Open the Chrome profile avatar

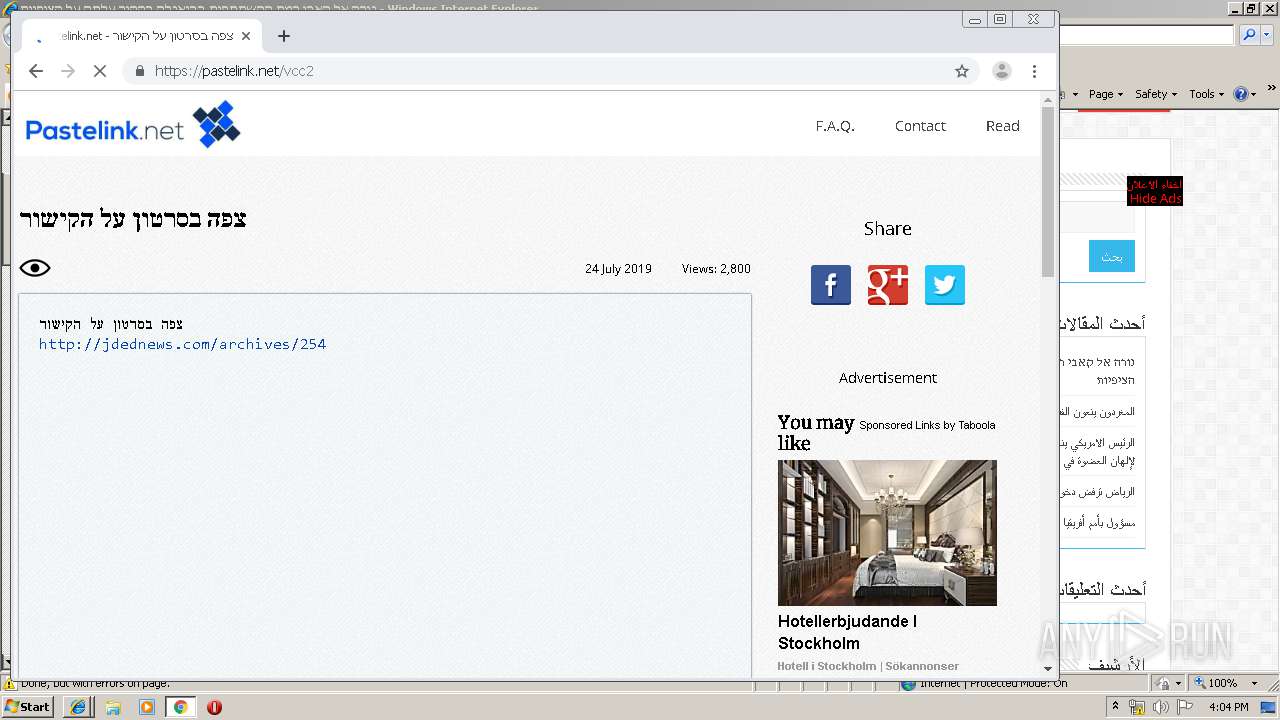click(1001, 71)
